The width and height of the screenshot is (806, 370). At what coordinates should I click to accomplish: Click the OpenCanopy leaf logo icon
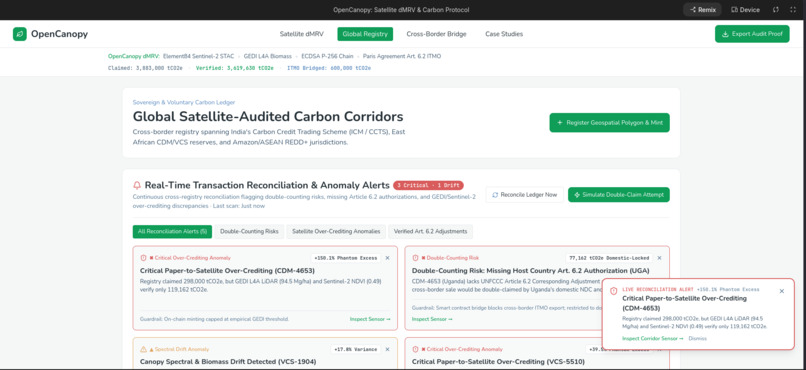(x=20, y=34)
